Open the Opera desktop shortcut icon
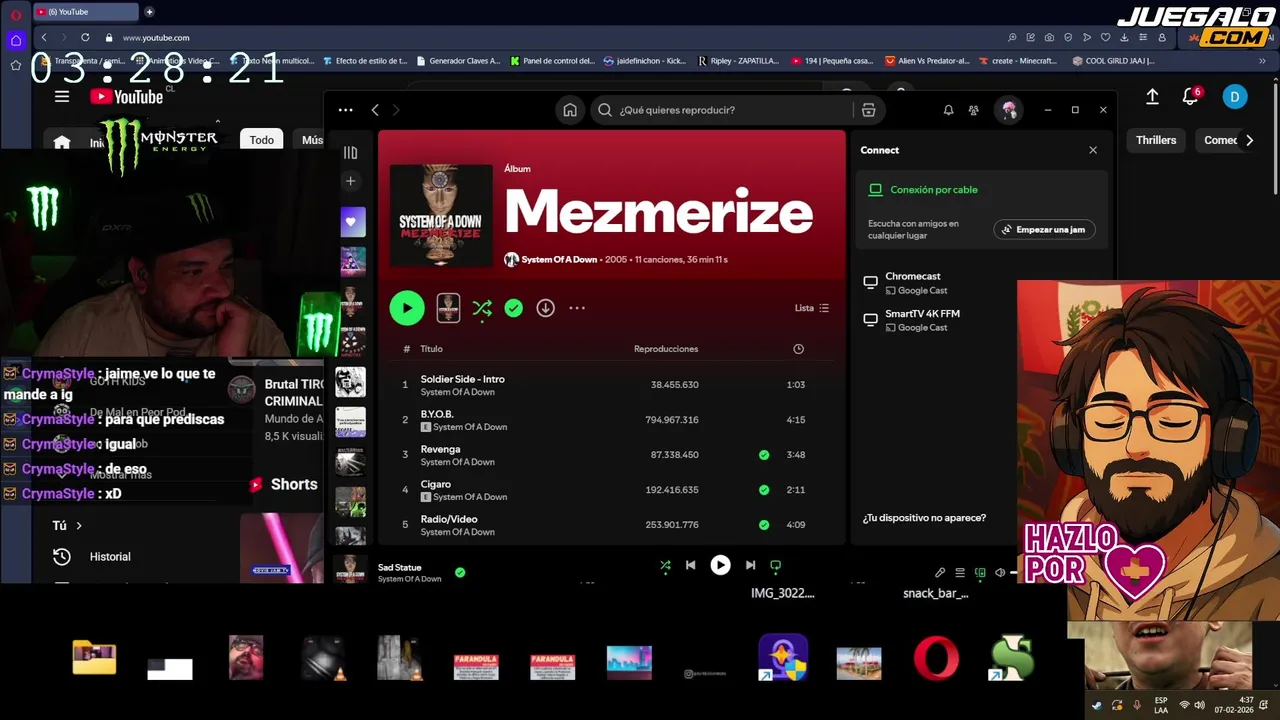Image resolution: width=1280 pixels, height=720 pixels. coord(936,660)
